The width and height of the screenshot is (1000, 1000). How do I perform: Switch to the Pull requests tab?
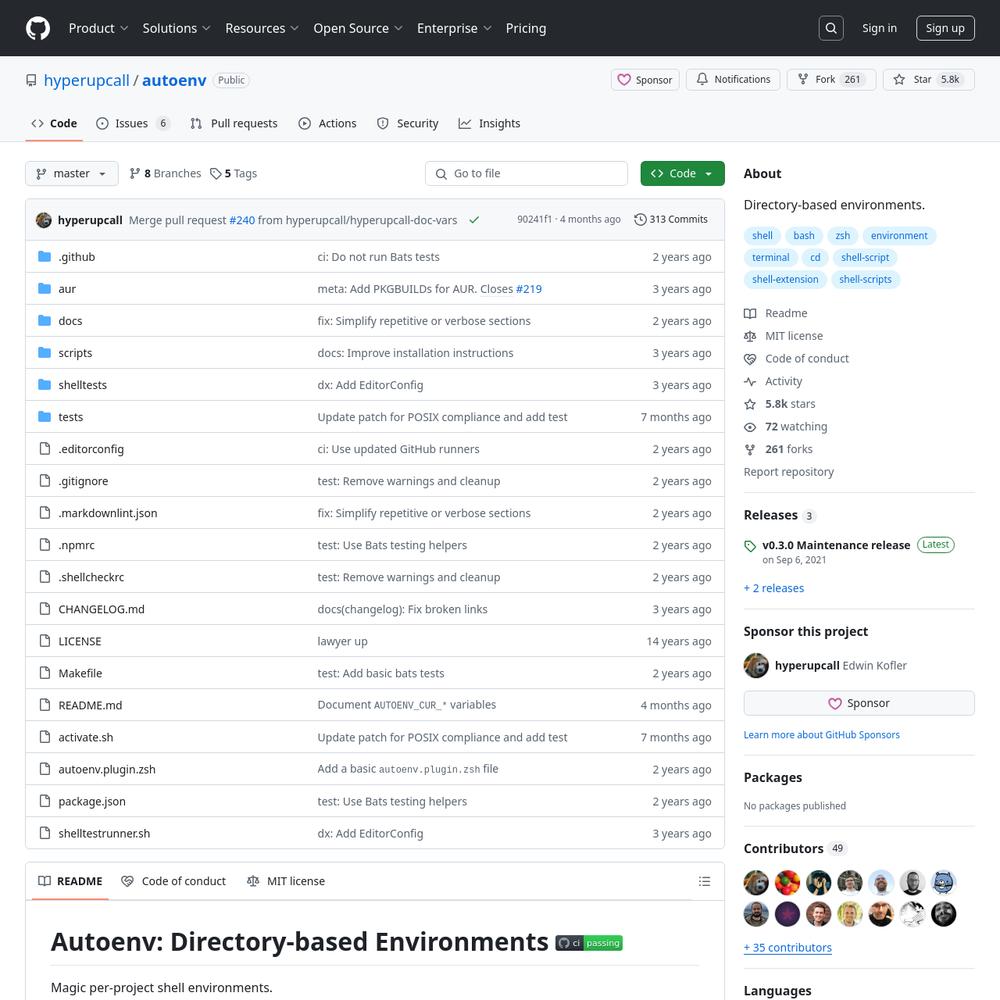pyautogui.click(x=233, y=124)
